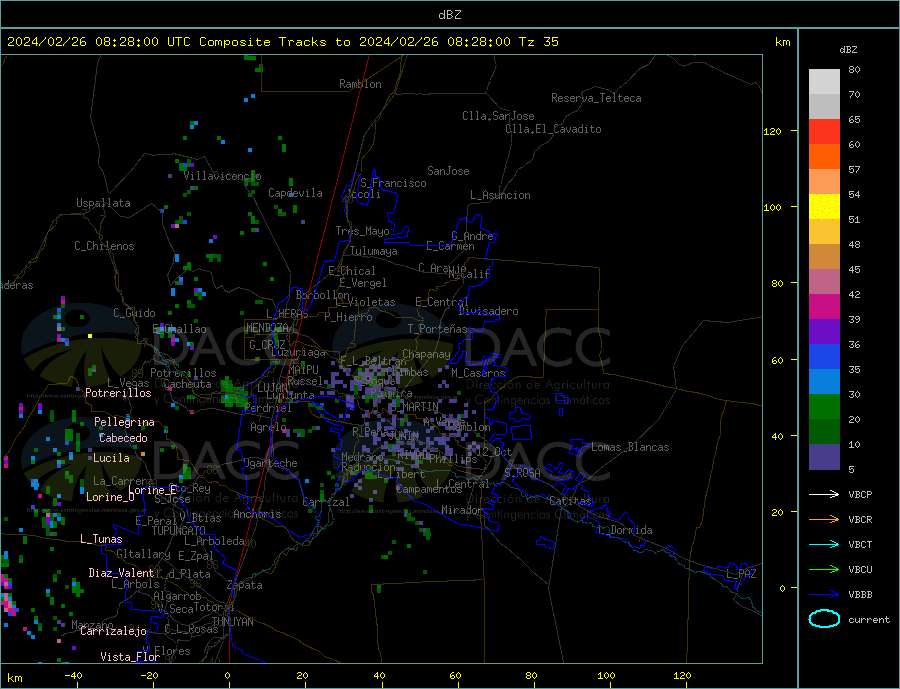Screen dimensions: 900x689
Task: Click the blue VBBB arrow in the legend
Action: click(x=824, y=594)
